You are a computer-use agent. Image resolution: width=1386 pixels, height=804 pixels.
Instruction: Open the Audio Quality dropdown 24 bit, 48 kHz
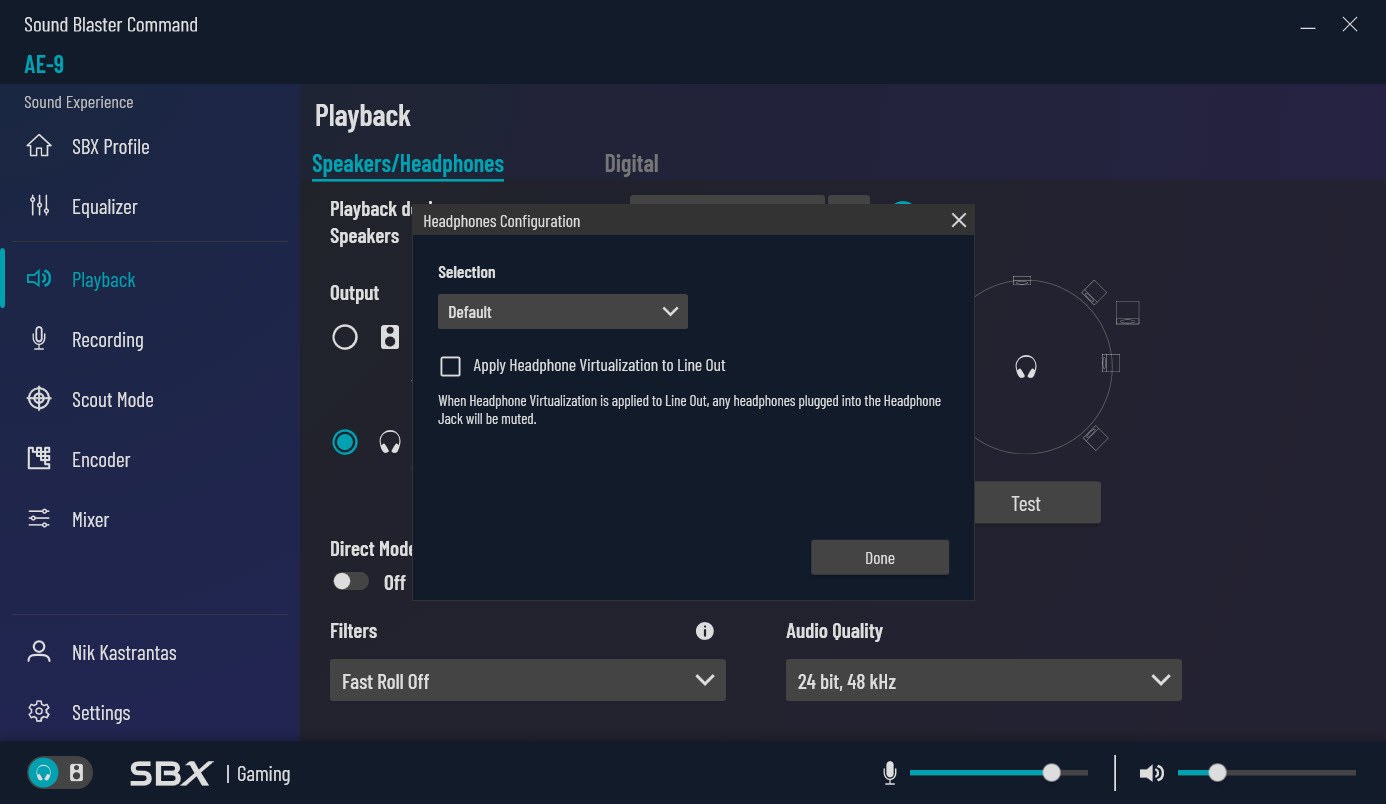click(984, 681)
